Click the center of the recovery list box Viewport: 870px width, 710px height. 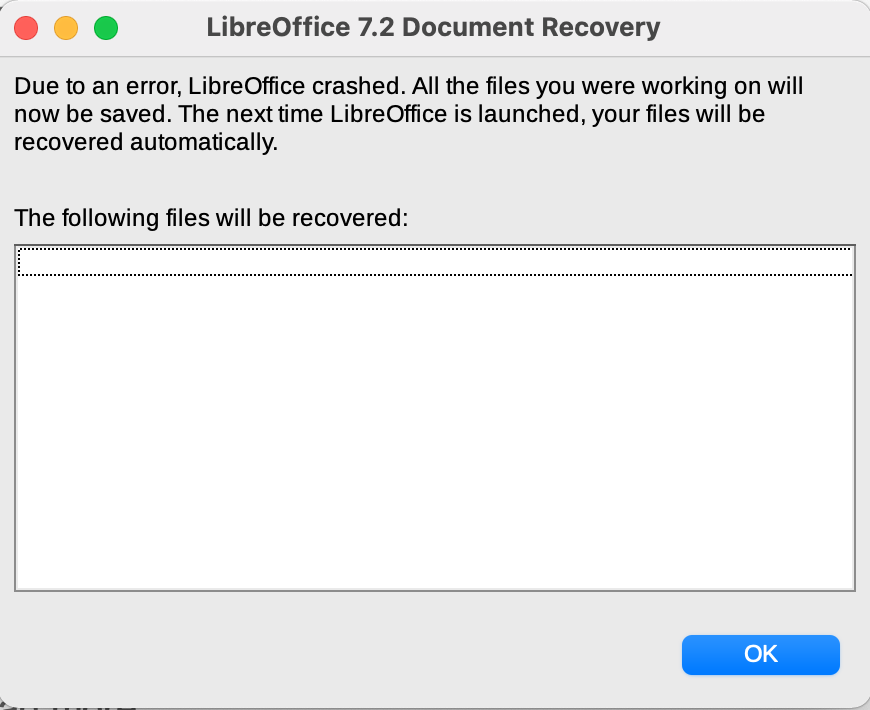click(x=435, y=418)
